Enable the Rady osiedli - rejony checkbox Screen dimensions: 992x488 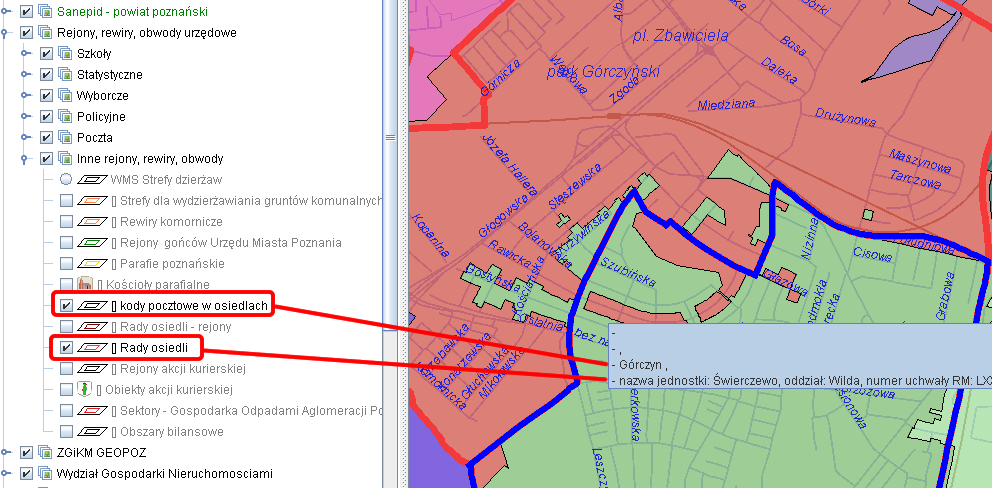(66, 327)
